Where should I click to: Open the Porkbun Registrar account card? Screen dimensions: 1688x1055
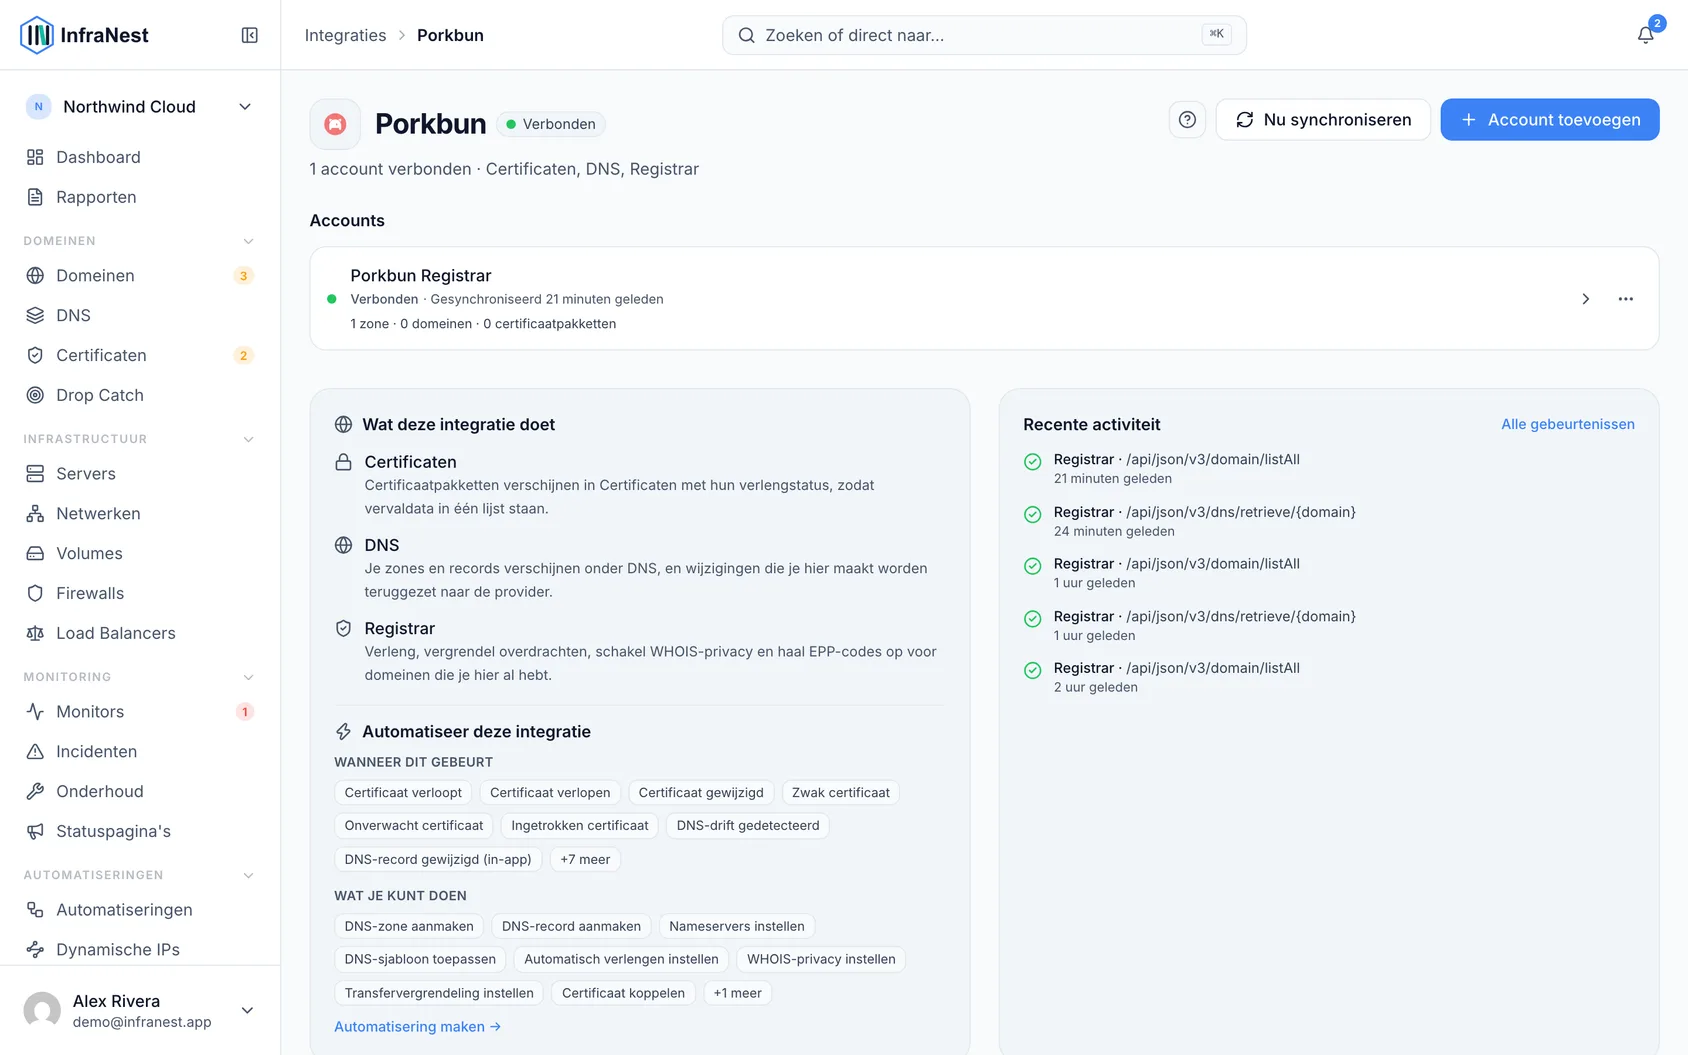click(x=984, y=299)
